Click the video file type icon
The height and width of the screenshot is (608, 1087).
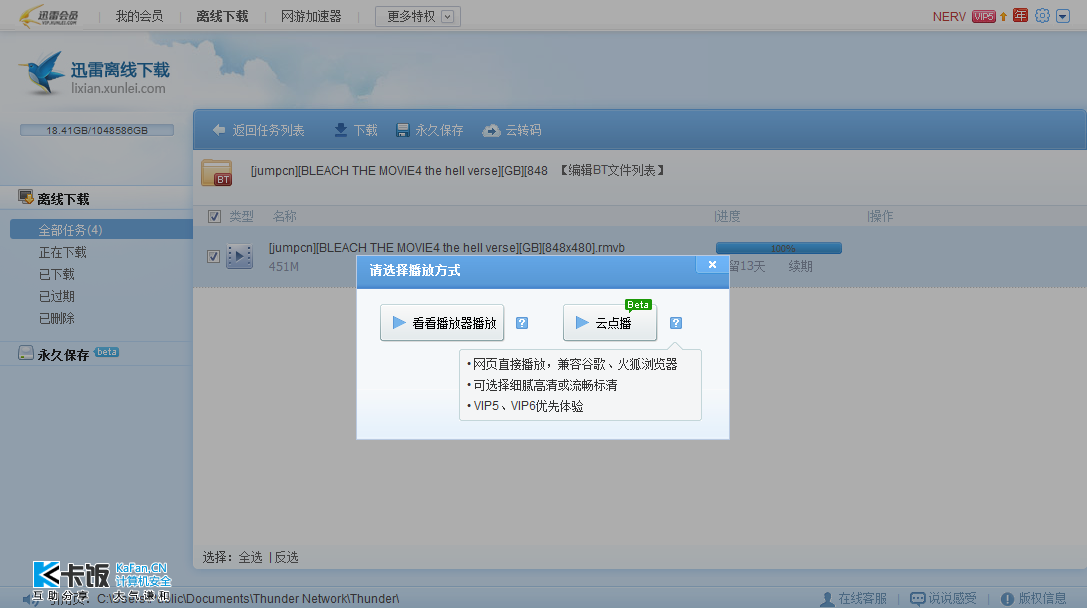click(x=240, y=256)
